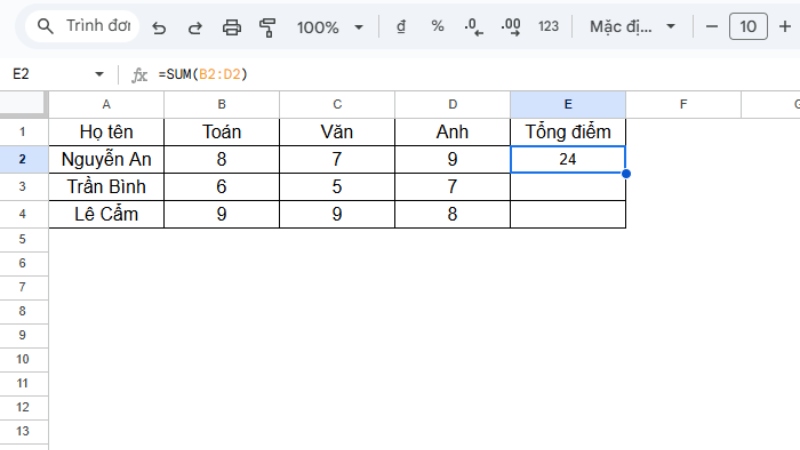800x450 pixels.
Task: Click the empty Tổng điểm cell for Trần Bình
Action: pyautogui.click(x=568, y=186)
